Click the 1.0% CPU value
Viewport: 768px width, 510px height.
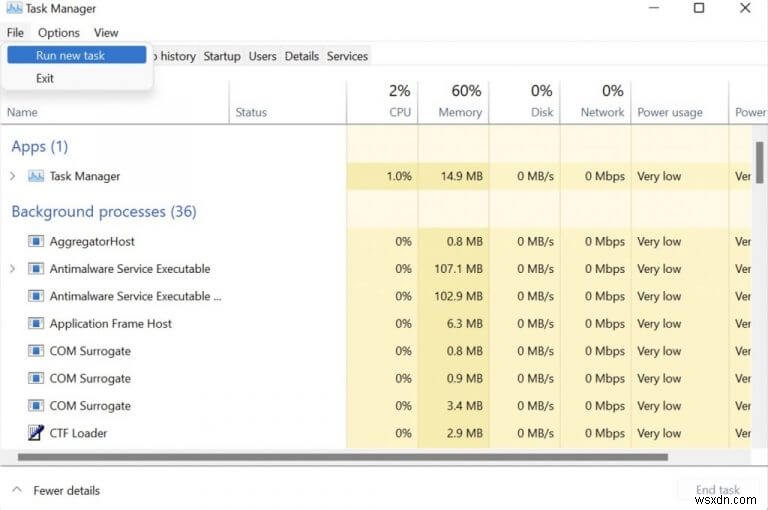tap(399, 176)
